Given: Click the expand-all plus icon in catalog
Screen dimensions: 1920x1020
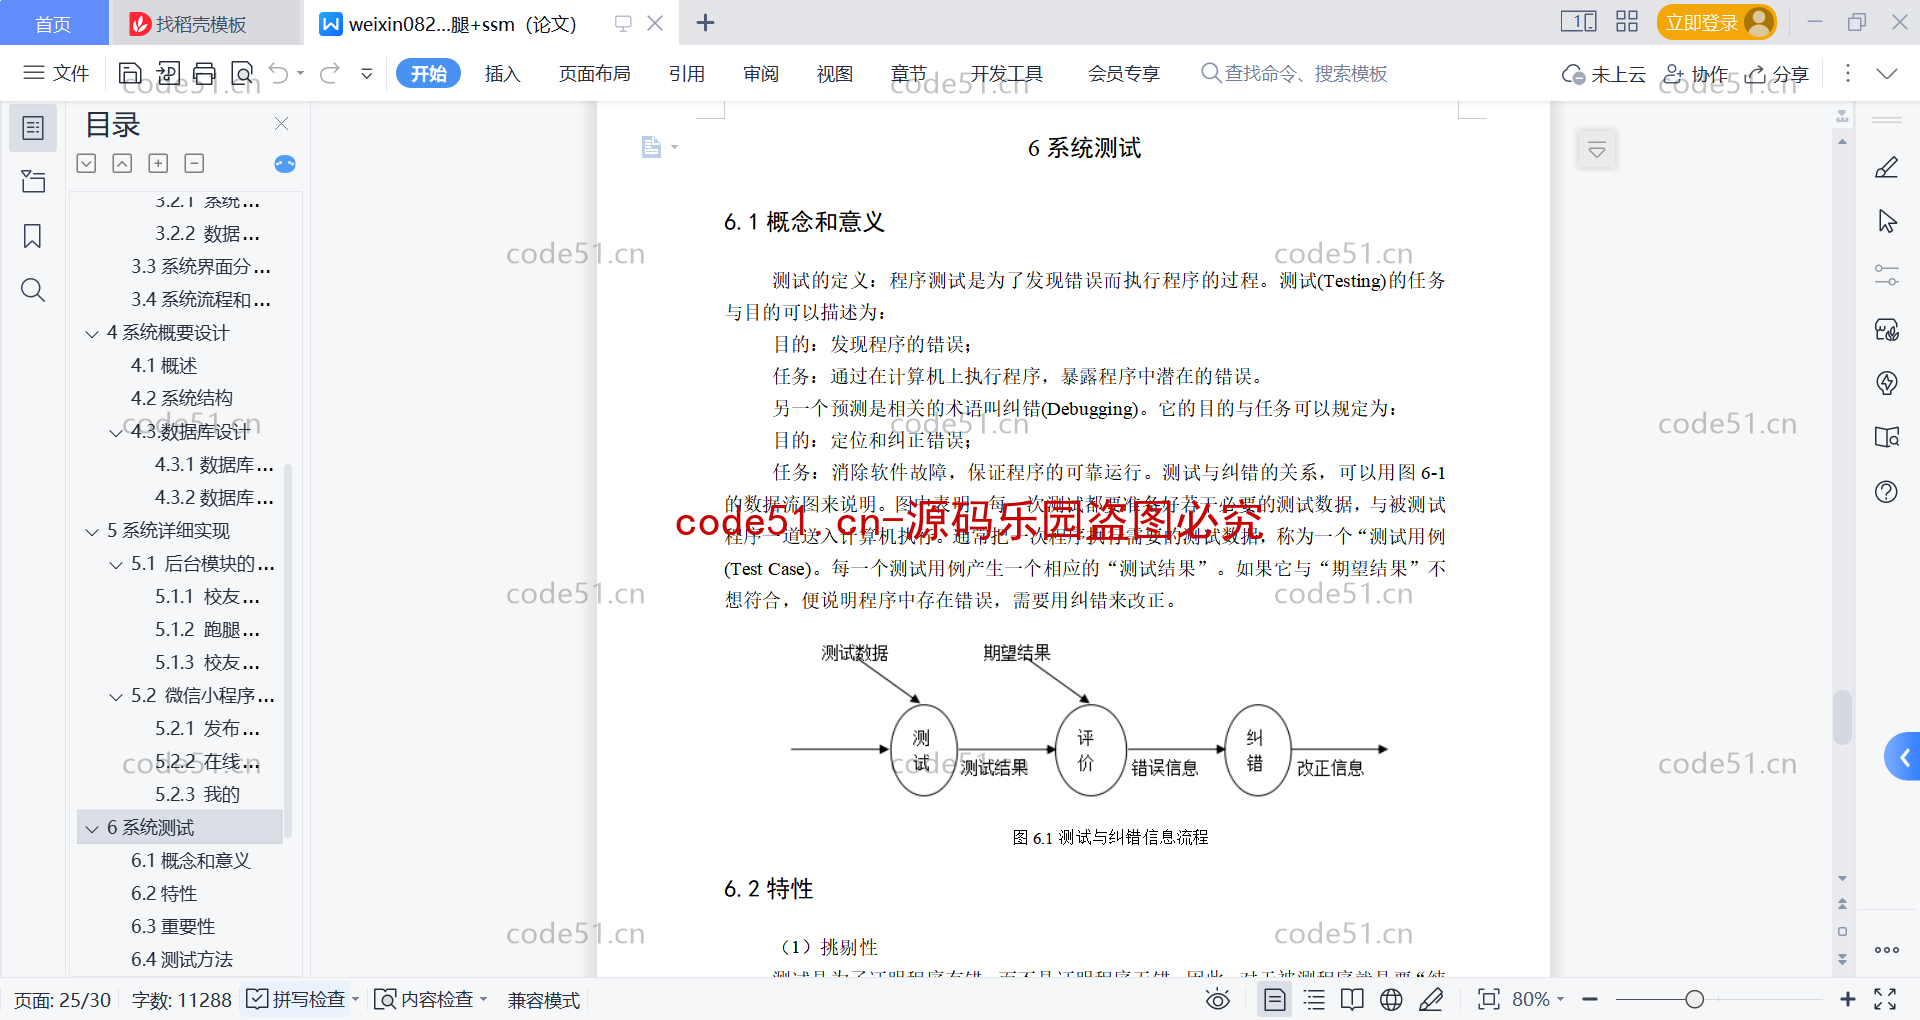Looking at the screenshot, I should [158, 163].
